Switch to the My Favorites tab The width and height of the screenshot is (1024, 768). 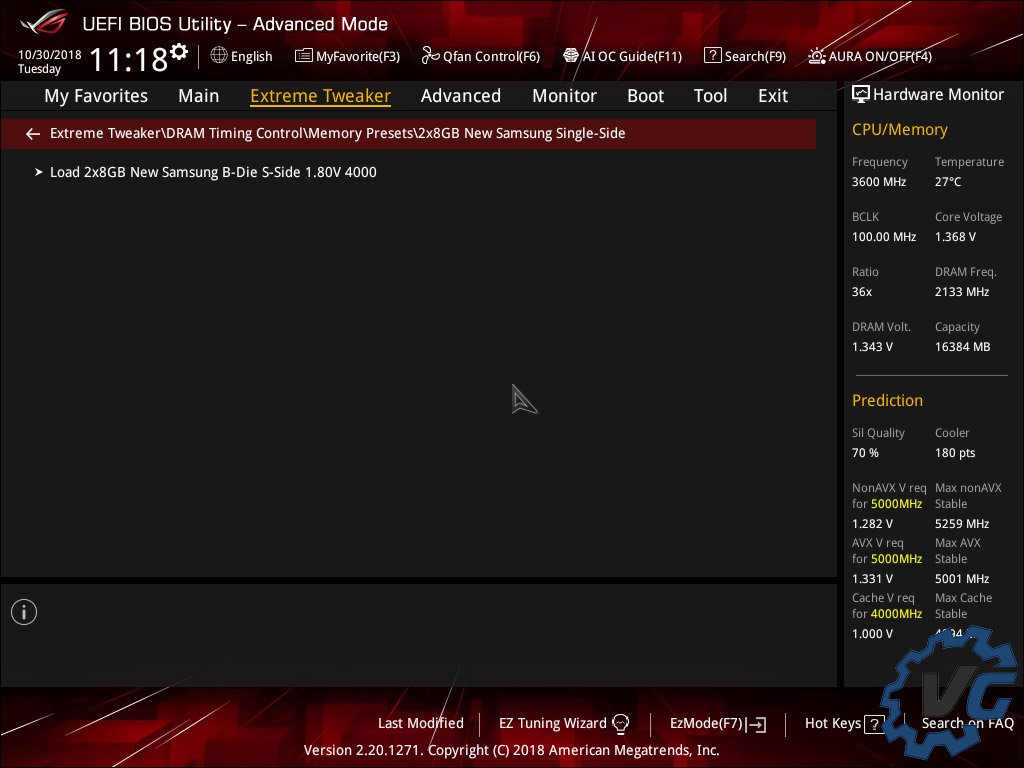click(96, 96)
